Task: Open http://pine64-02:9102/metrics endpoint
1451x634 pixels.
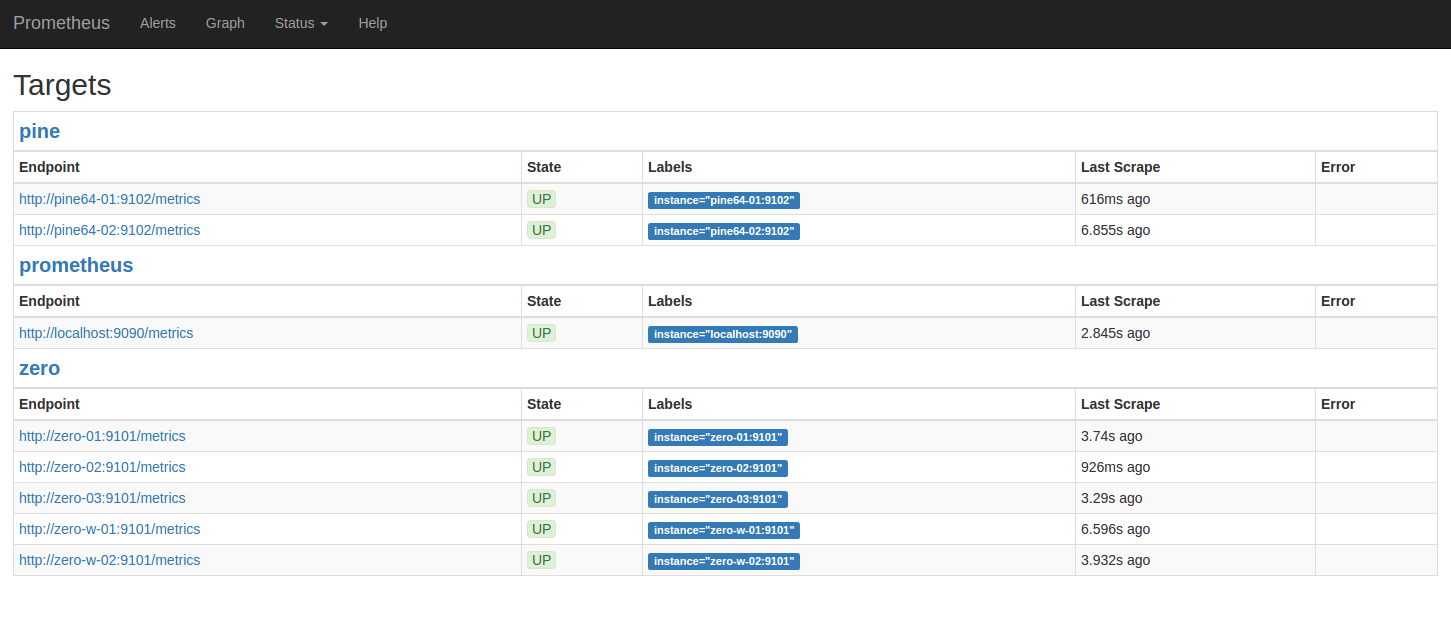Action: click(109, 230)
